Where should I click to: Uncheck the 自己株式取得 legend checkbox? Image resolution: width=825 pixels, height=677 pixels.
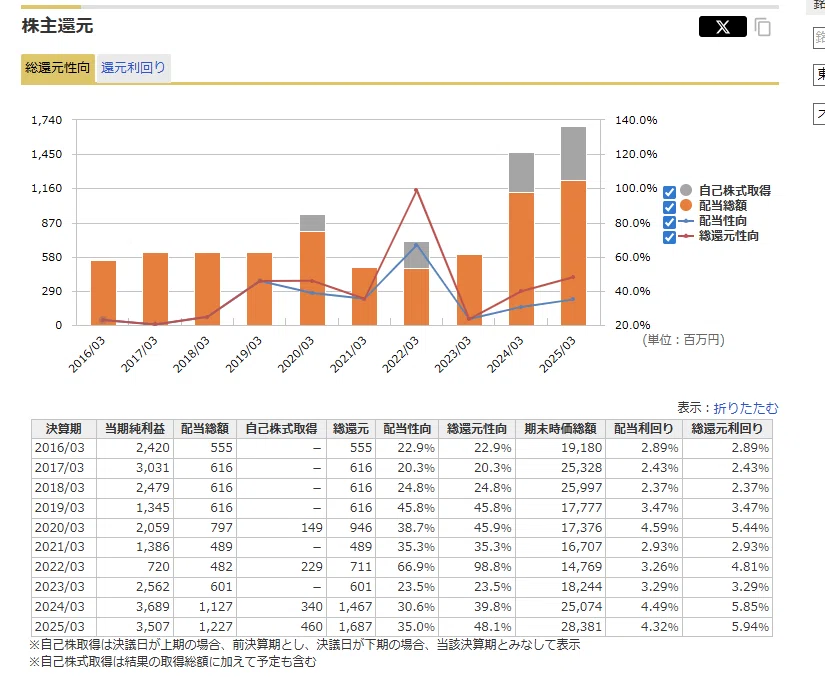[x=669, y=192]
